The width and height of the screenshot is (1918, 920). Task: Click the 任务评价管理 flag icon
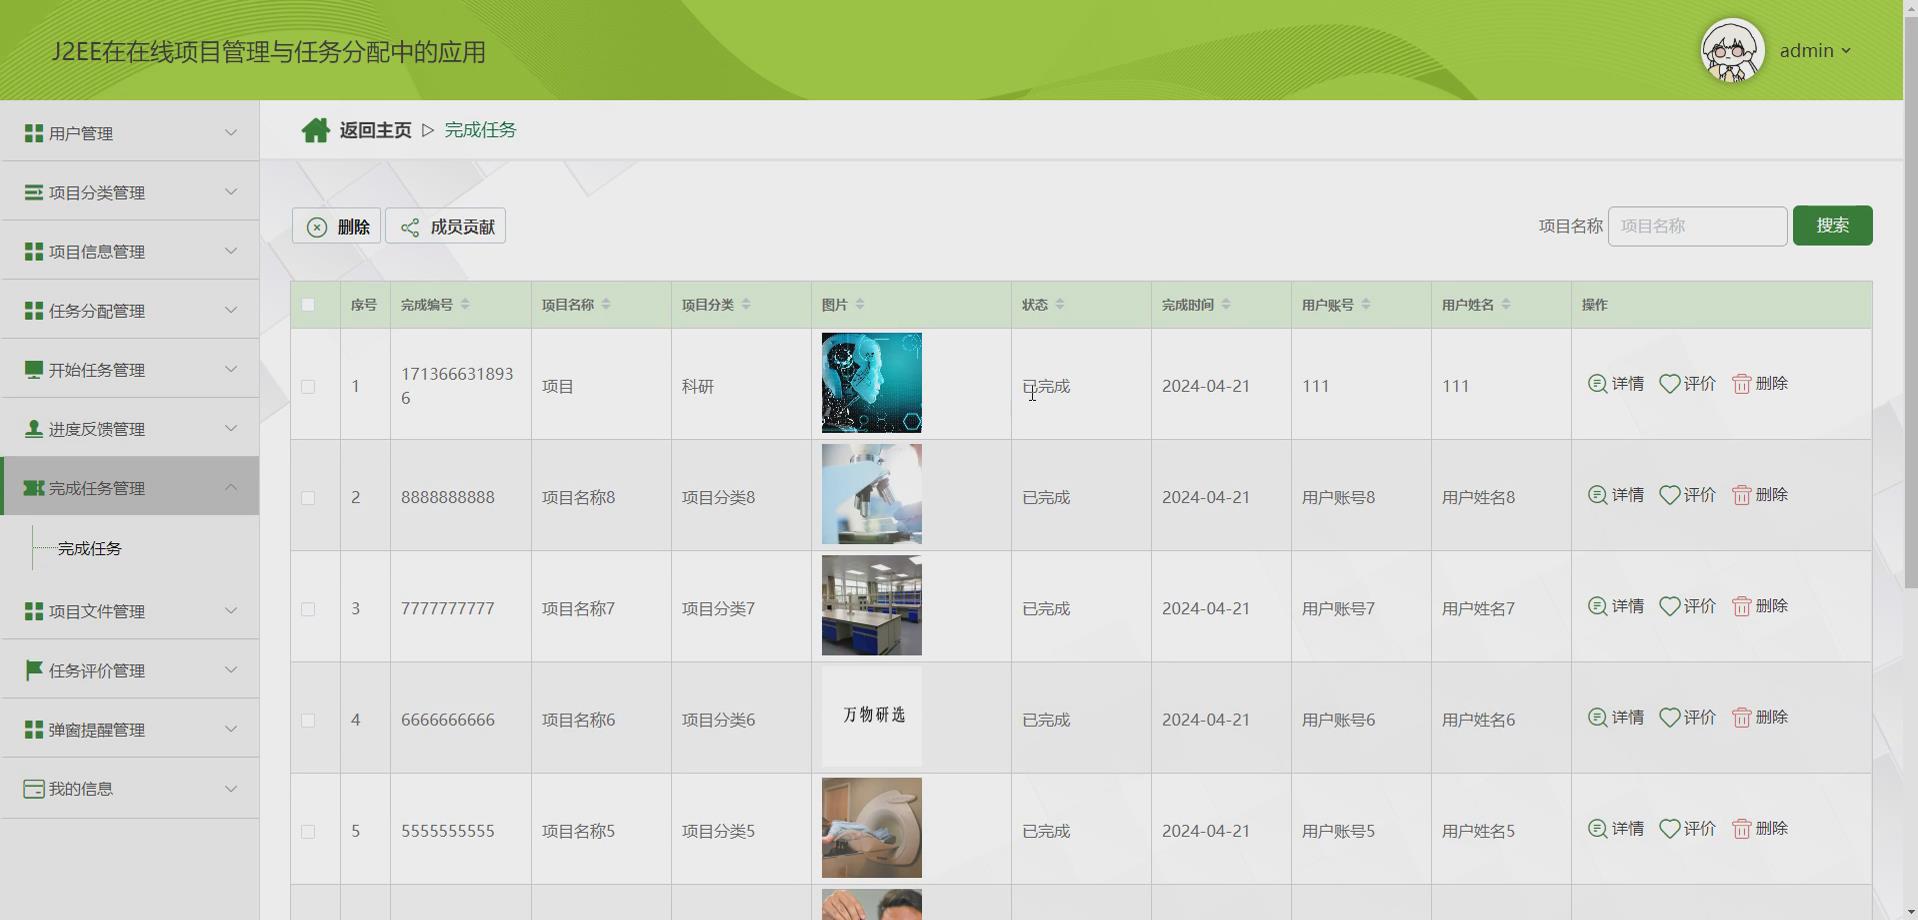coord(34,670)
